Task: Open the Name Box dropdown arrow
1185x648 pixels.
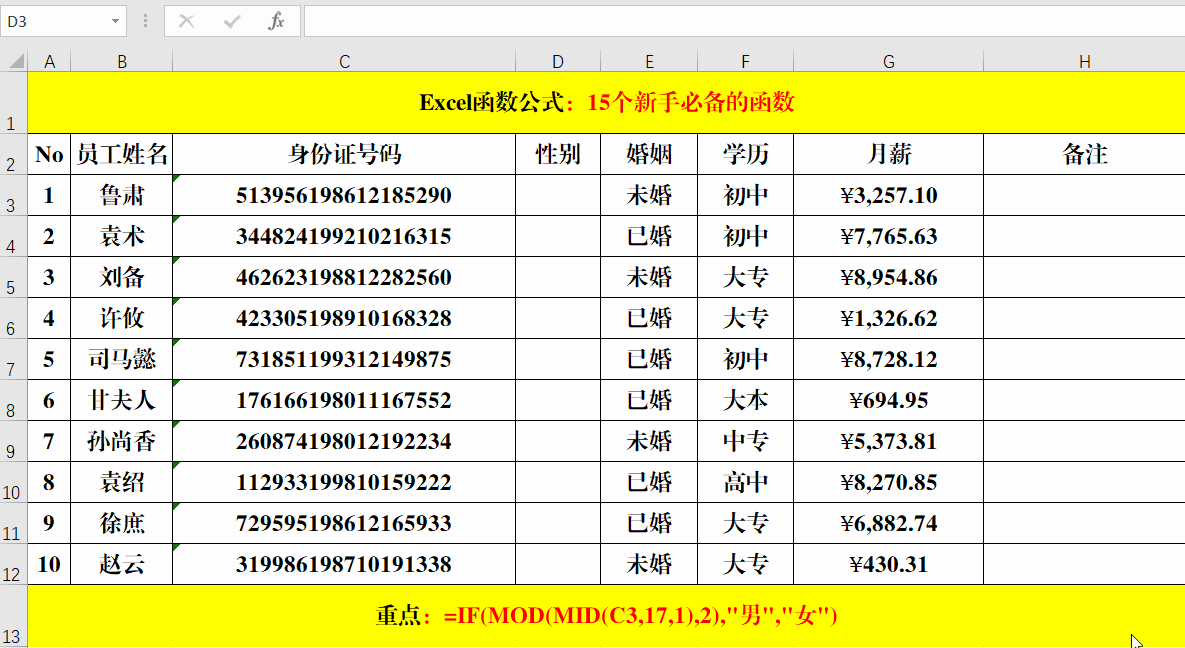Action: tap(115, 21)
